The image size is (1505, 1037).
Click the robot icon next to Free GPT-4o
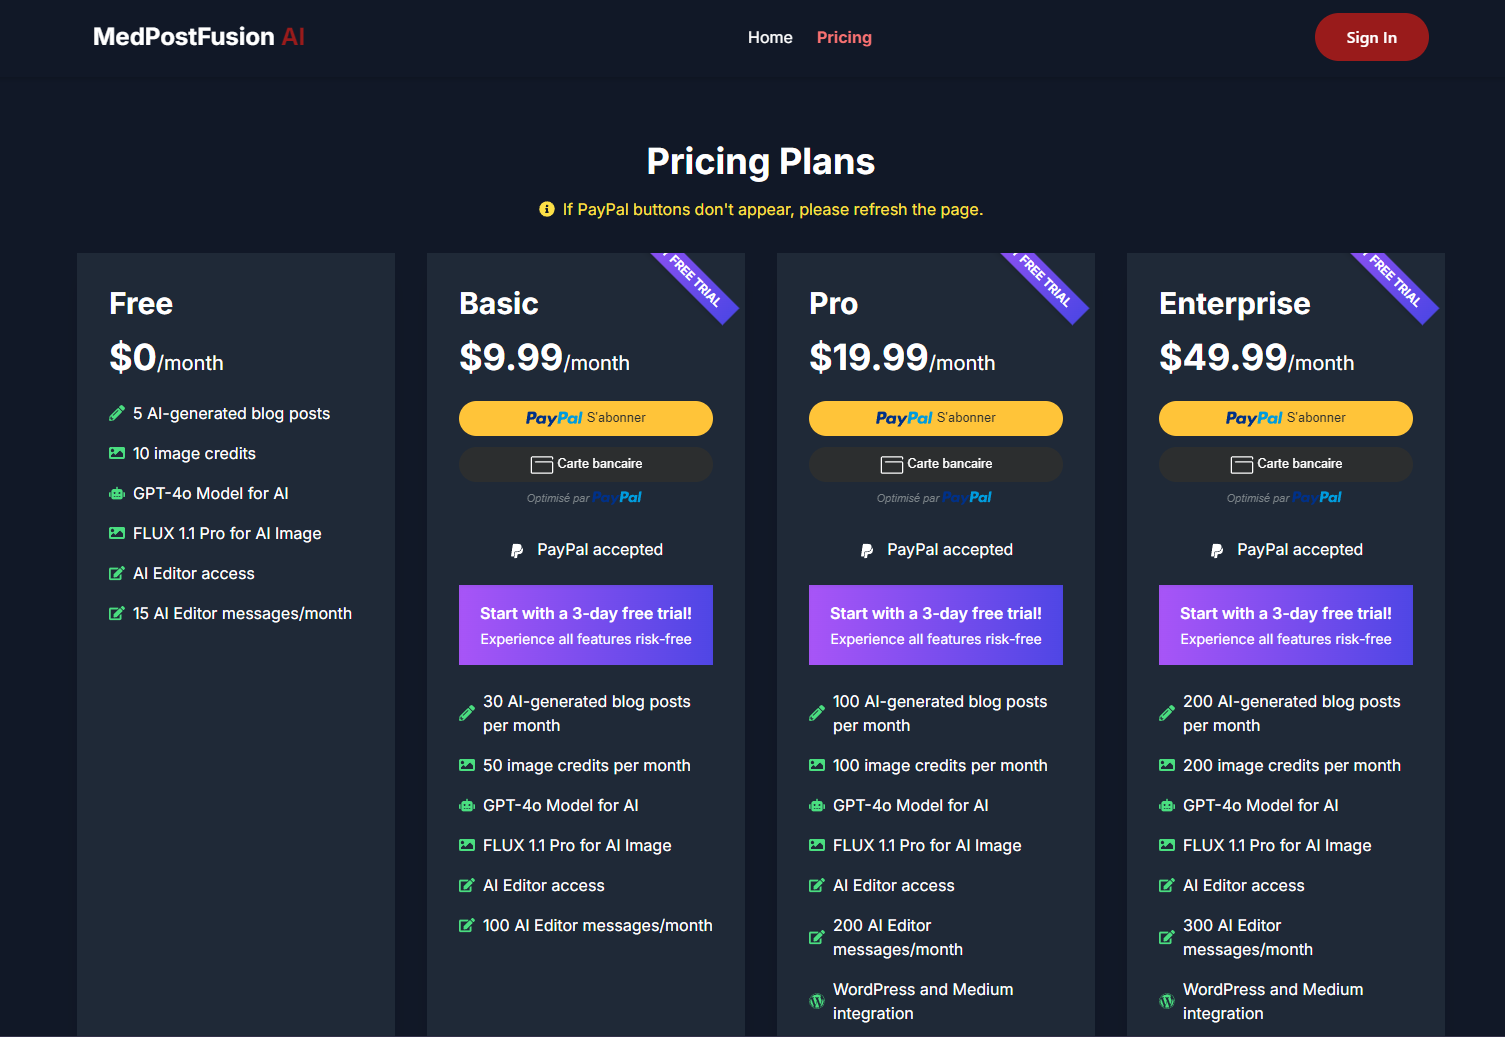[117, 493]
